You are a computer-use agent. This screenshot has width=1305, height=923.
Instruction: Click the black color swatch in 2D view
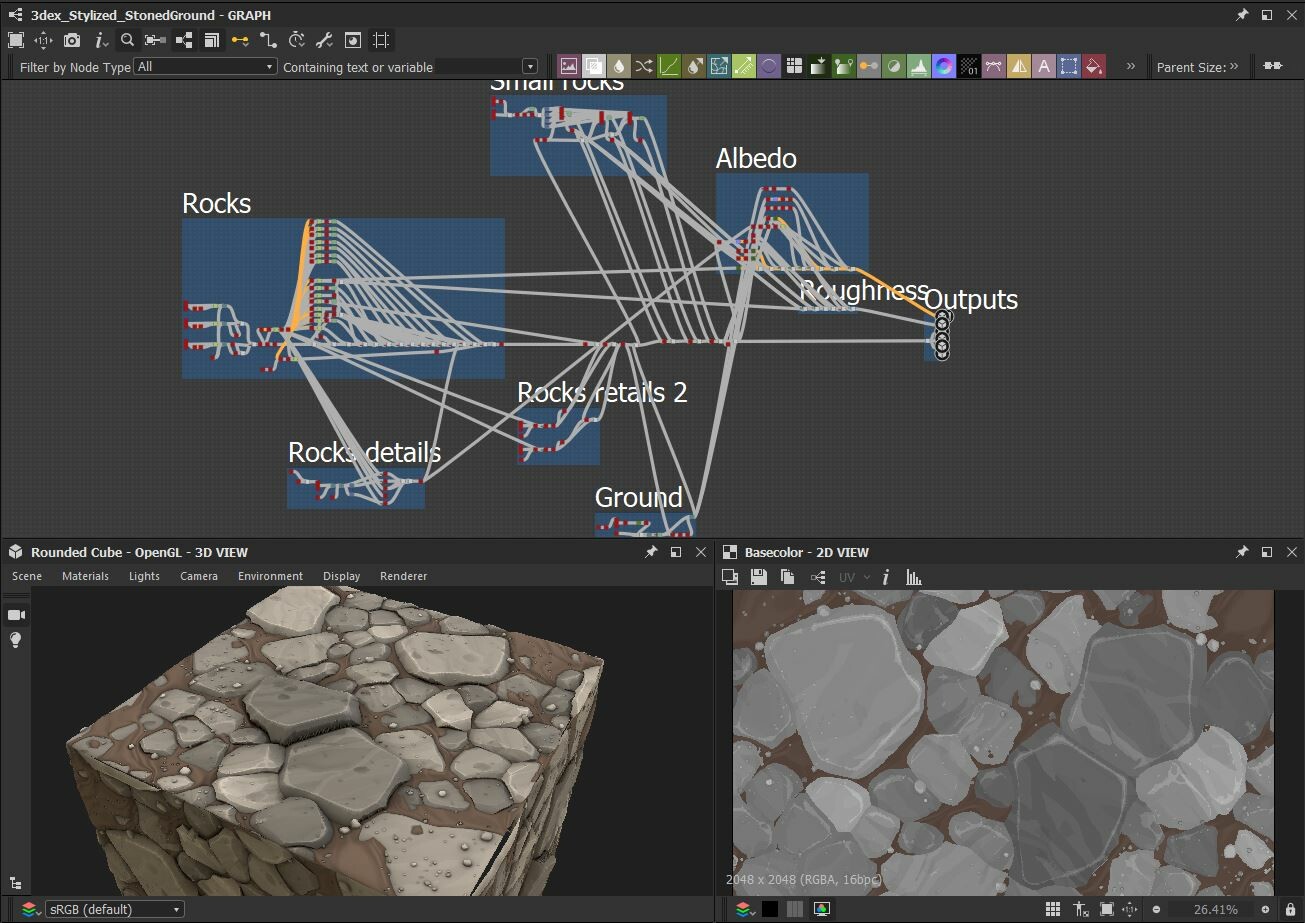pyautogui.click(x=769, y=909)
